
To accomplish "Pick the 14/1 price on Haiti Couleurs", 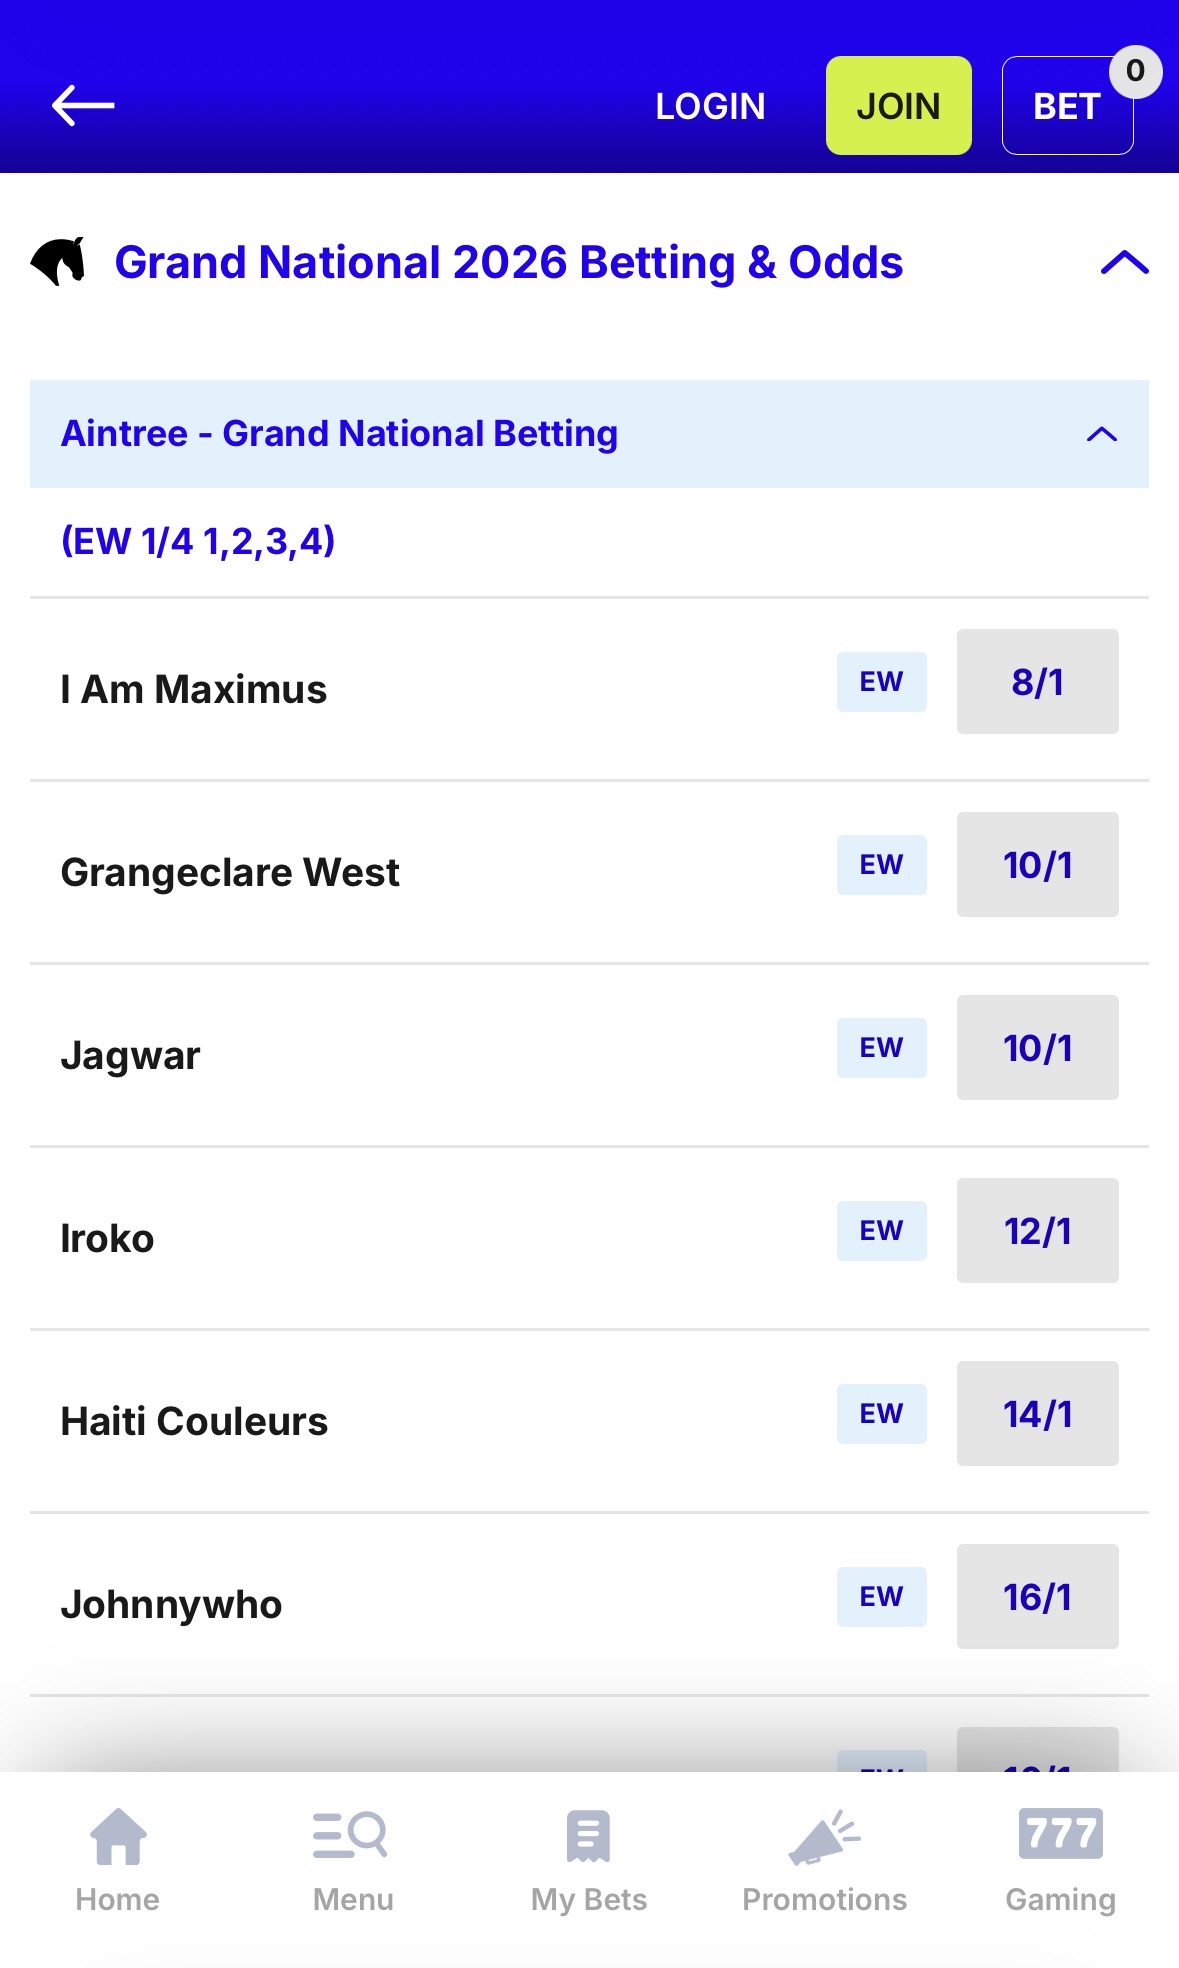I will [x=1037, y=1414].
